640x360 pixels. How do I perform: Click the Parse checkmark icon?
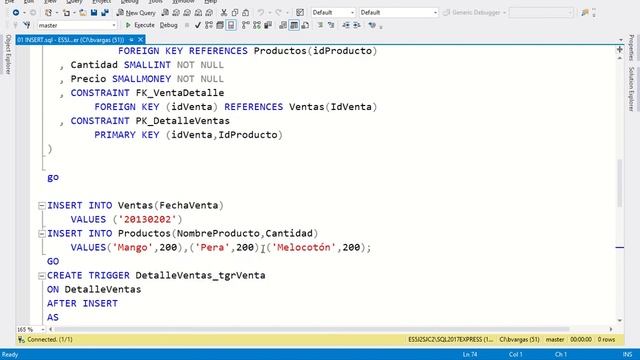(198, 25)
